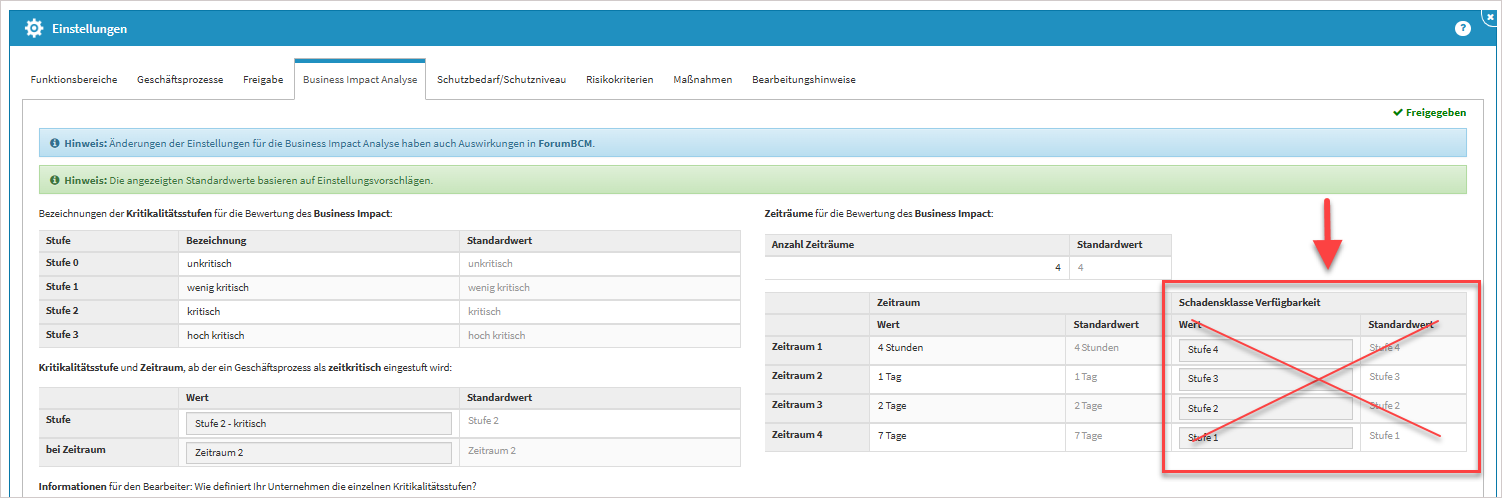Click the green Freigegeben checkmark icon

[x=1397, y=113]
